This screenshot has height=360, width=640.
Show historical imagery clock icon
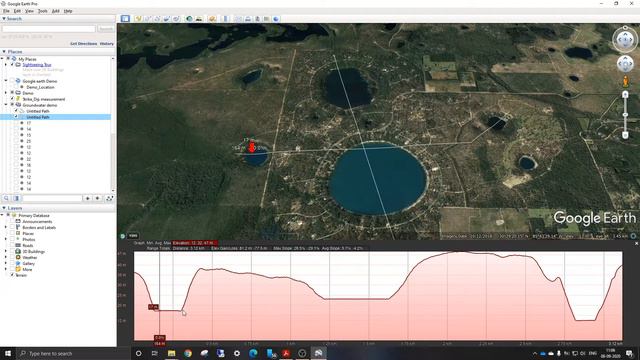click(189, 19)
